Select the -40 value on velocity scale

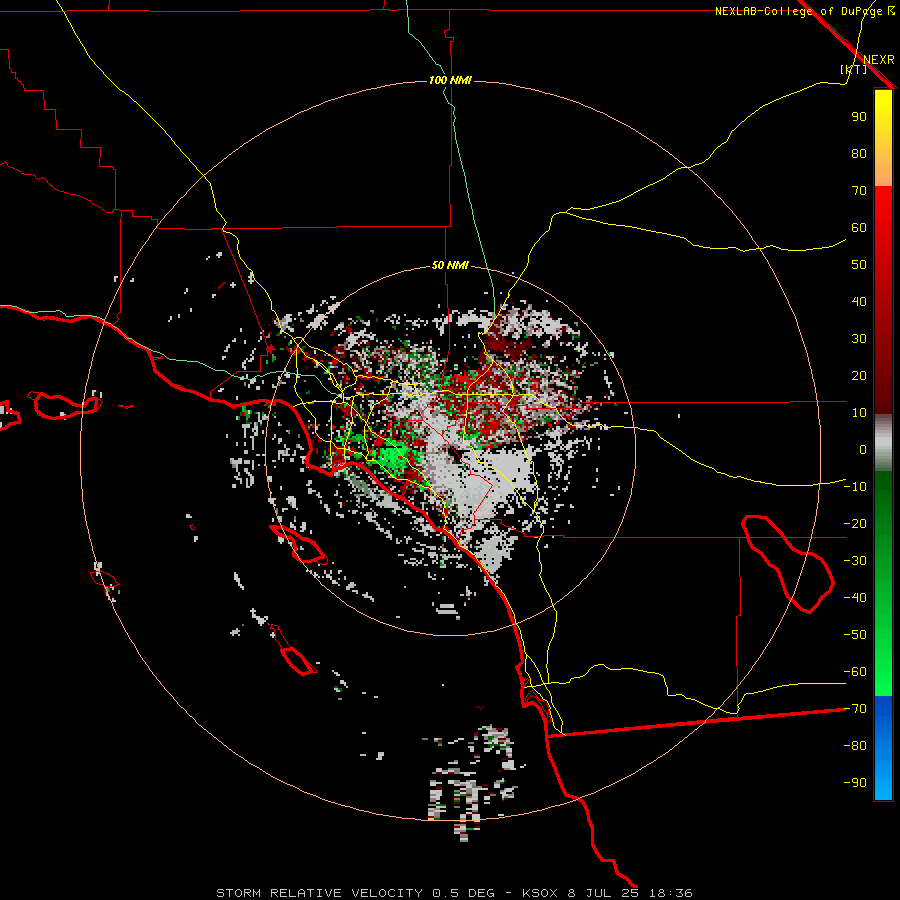point(855,598)
